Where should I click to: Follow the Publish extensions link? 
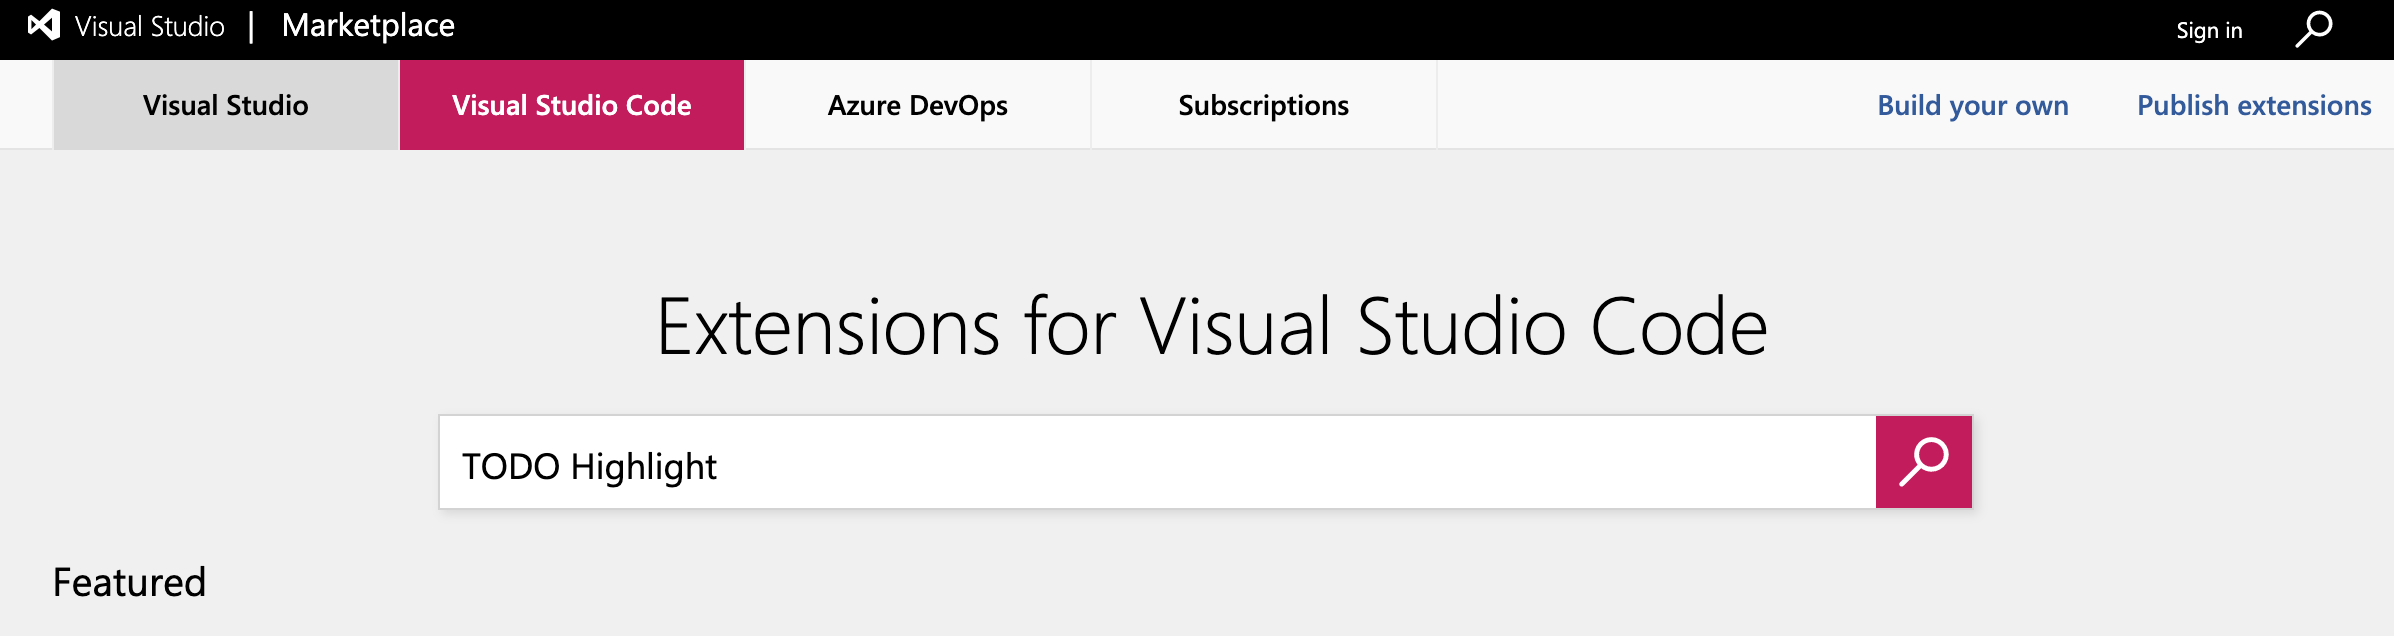point(2254,105)
